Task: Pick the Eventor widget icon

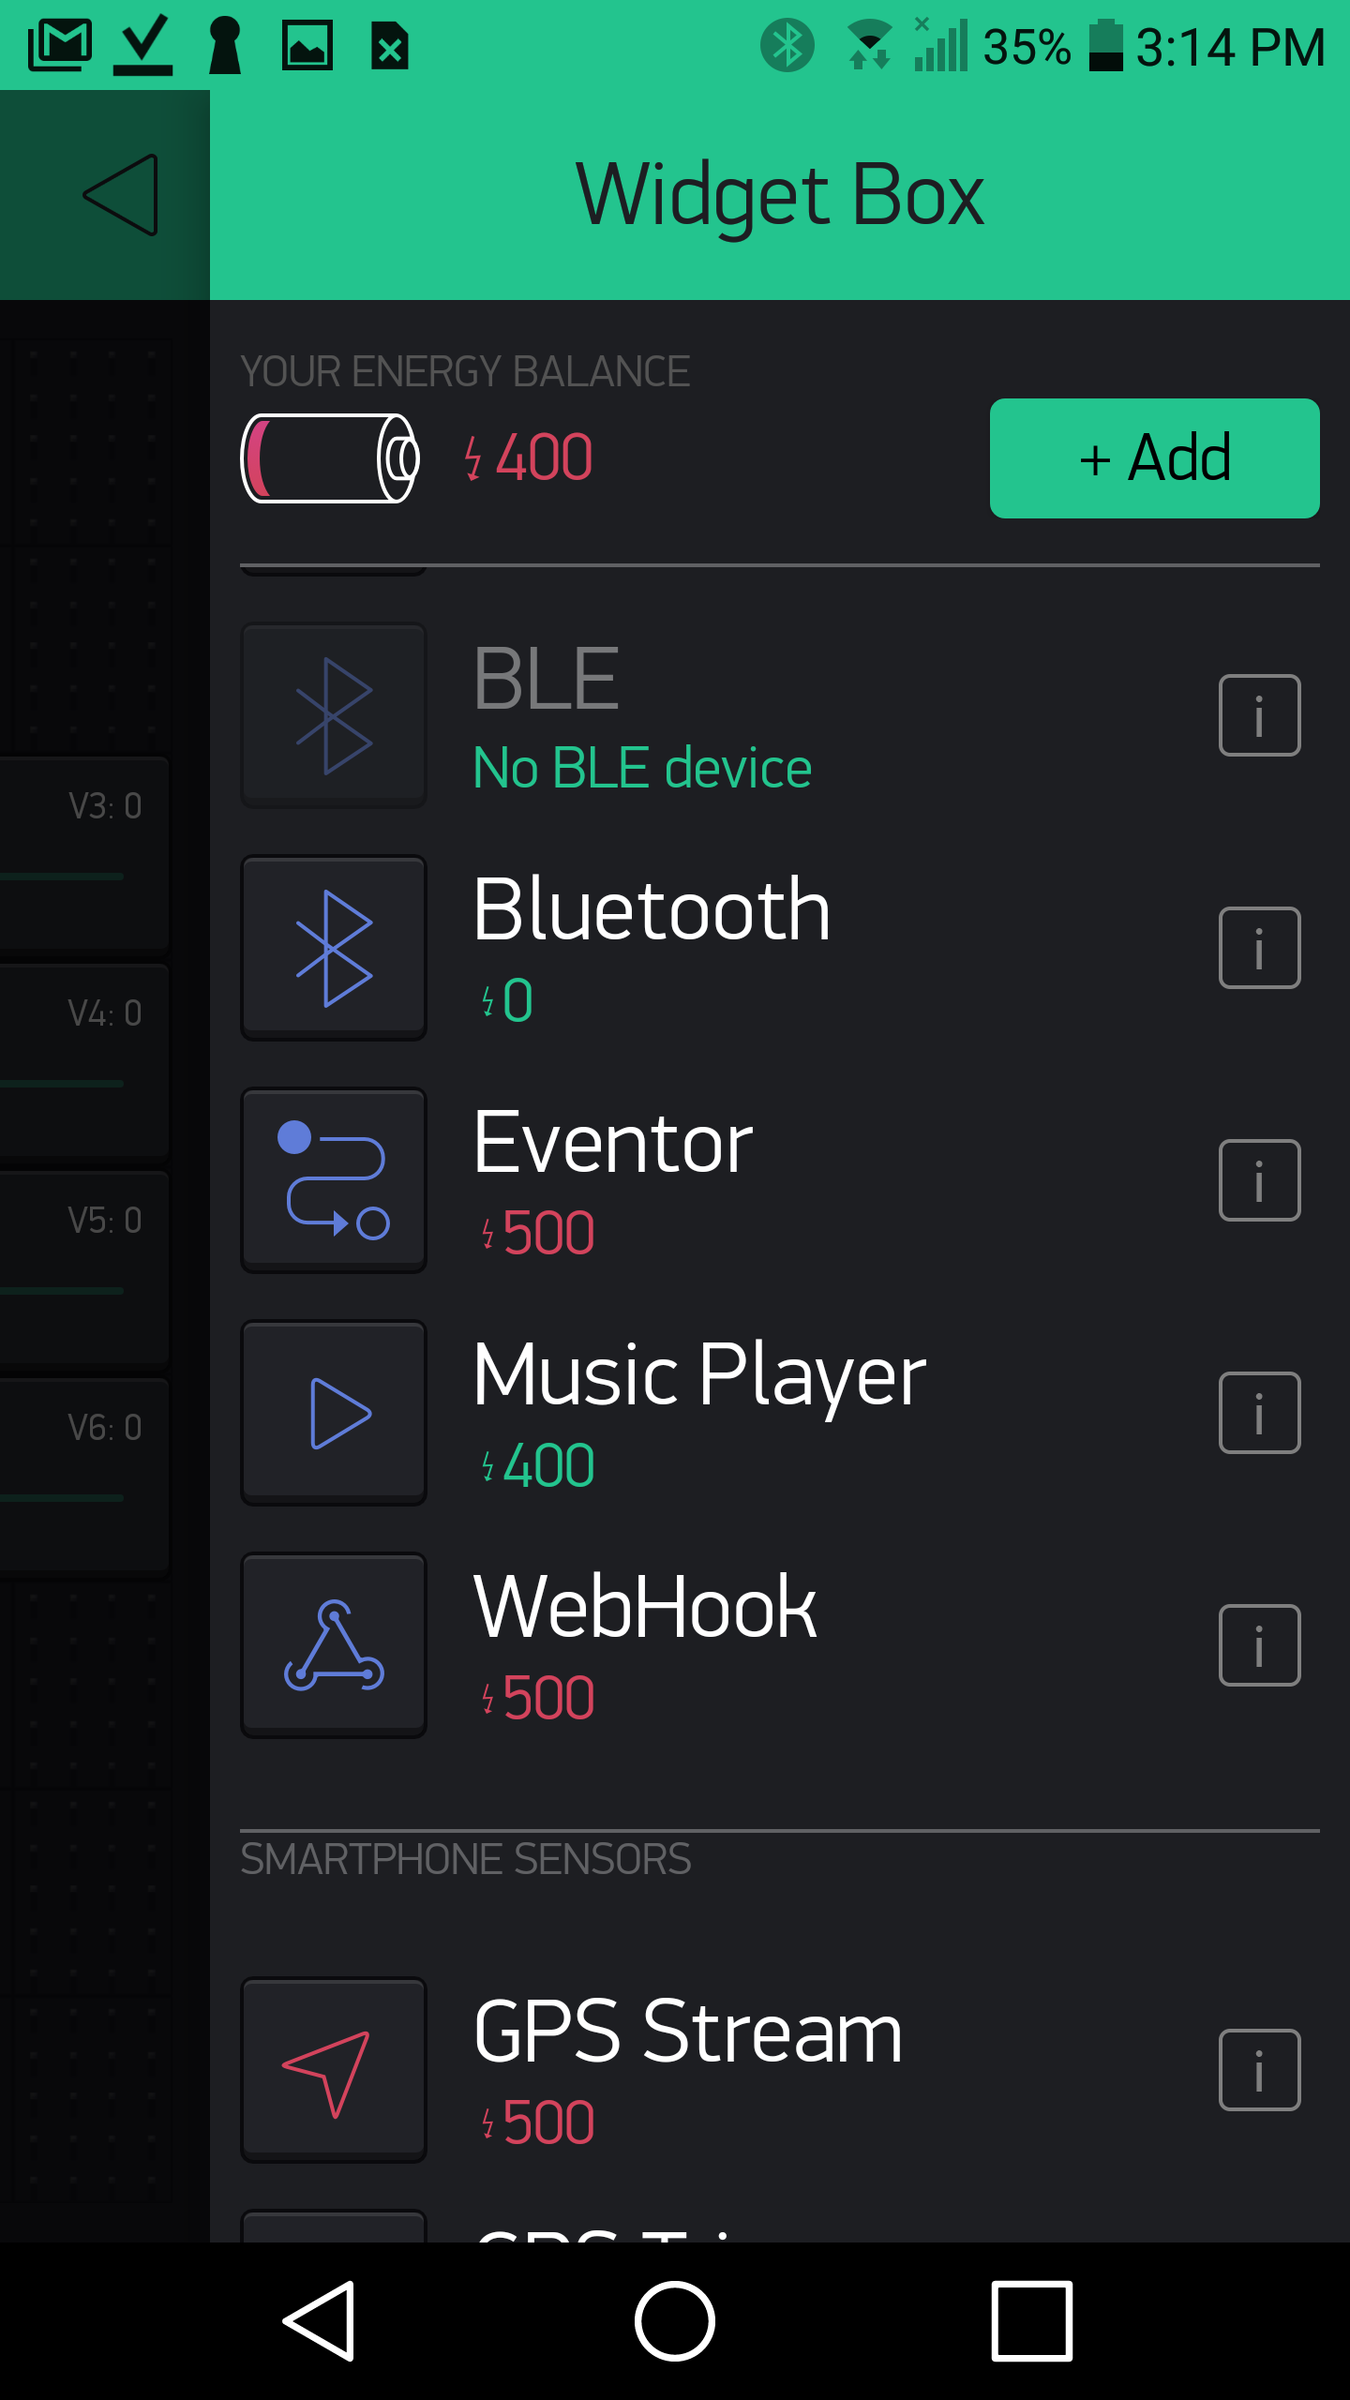Action: (334, 1180)
